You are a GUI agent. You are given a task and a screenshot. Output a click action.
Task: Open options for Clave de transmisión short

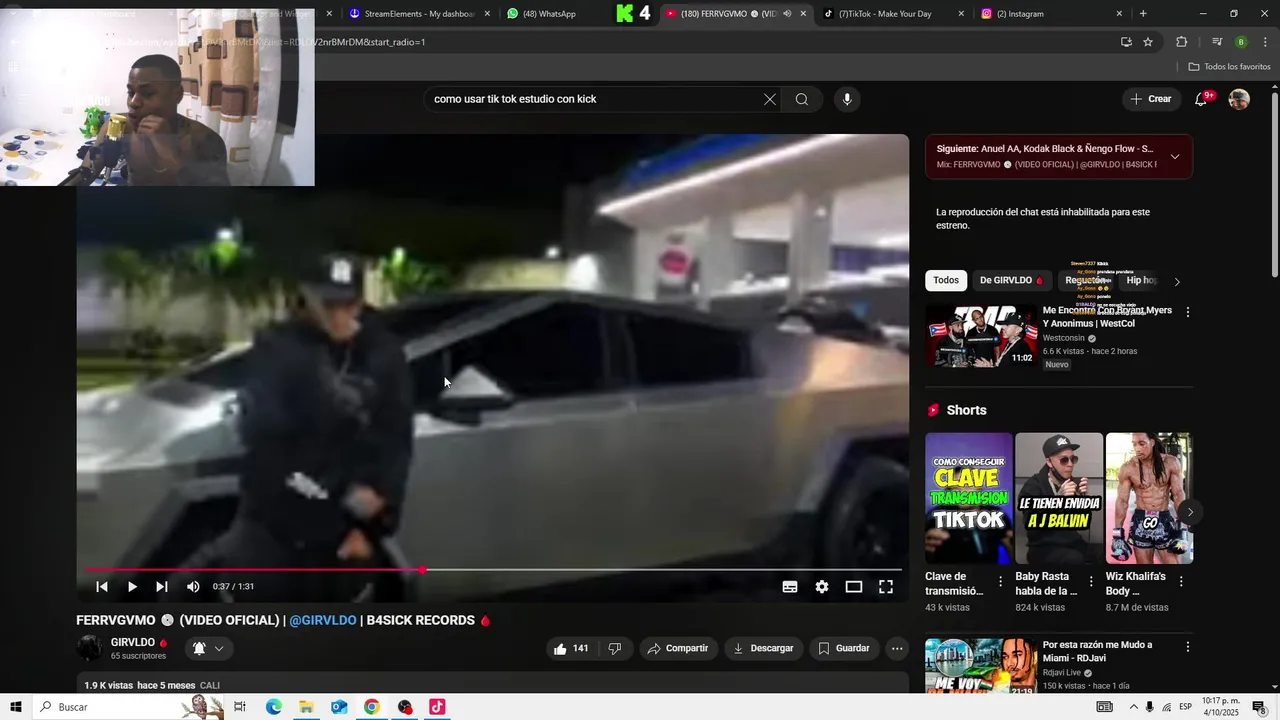click(1000, 581)
